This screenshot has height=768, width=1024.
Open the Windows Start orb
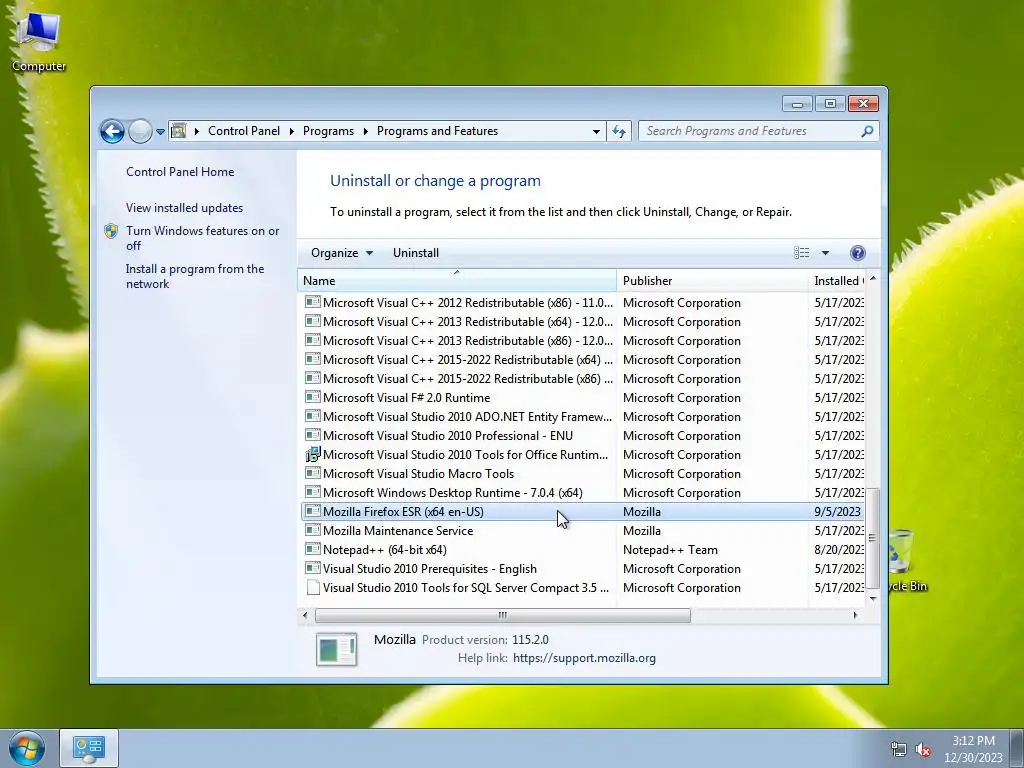click(27, 748)
